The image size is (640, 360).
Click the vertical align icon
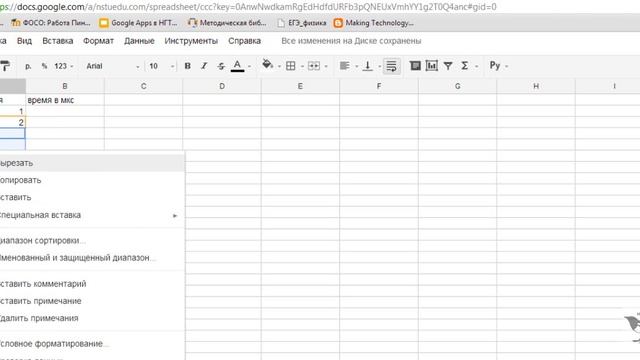pyautogui.click(x=367, y=66)
